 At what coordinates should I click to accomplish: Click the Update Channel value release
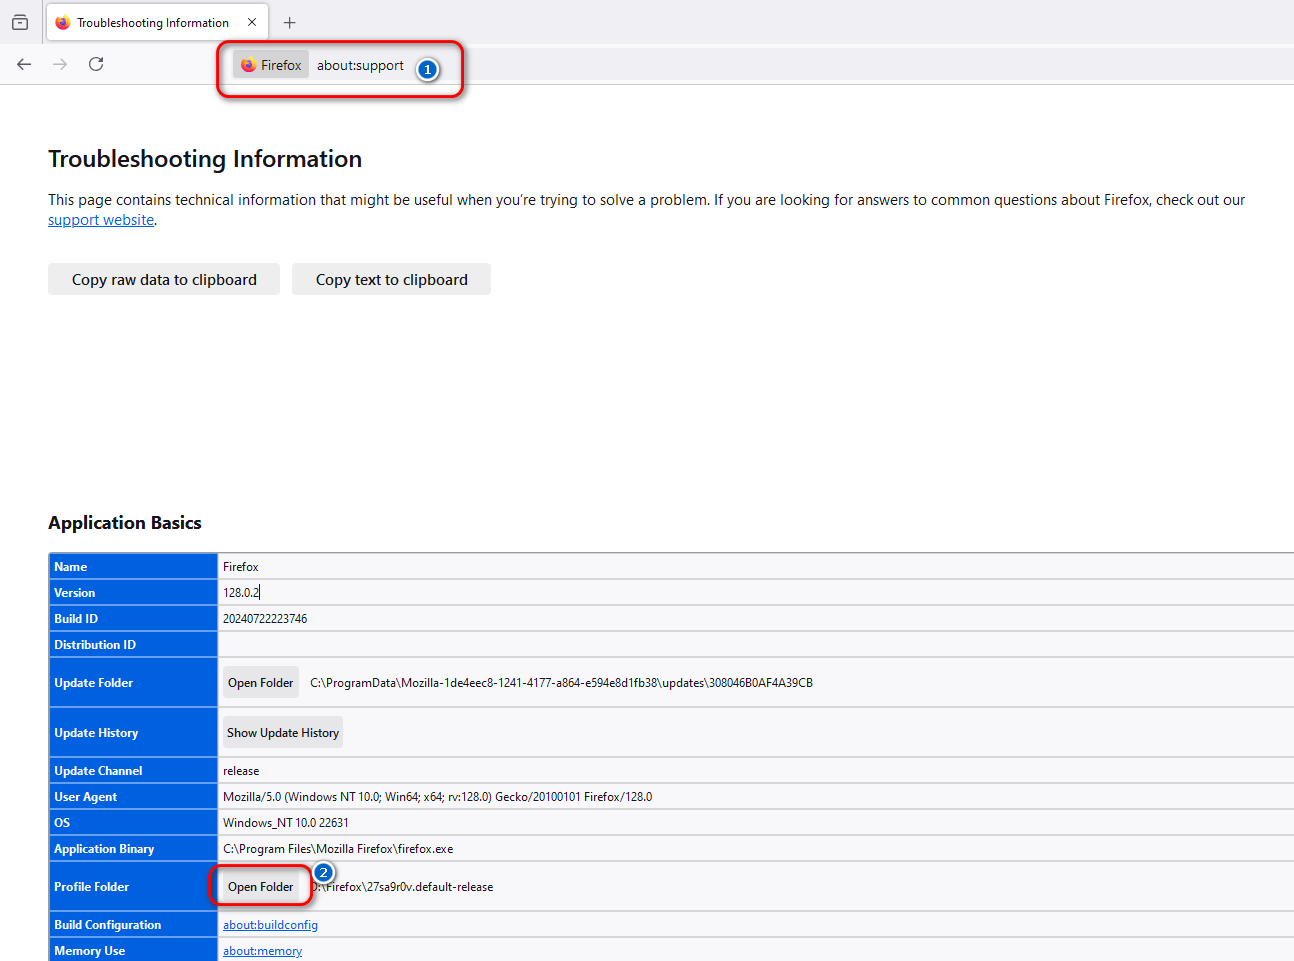(241, 771)
